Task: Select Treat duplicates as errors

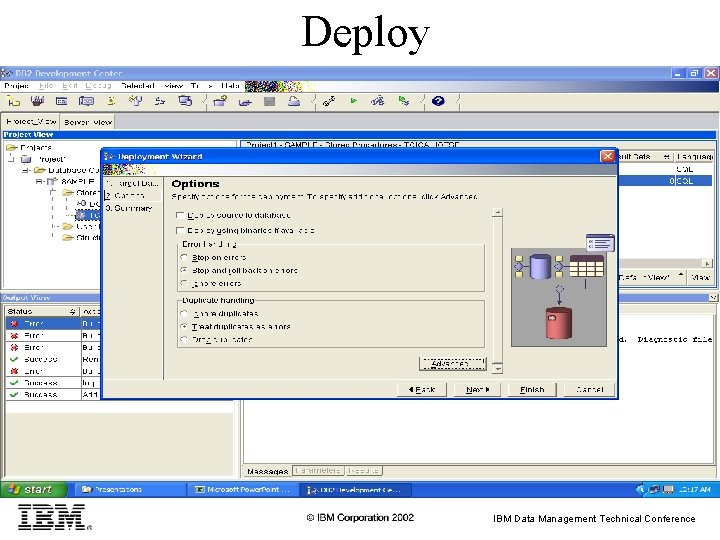Action: point(184,326)
